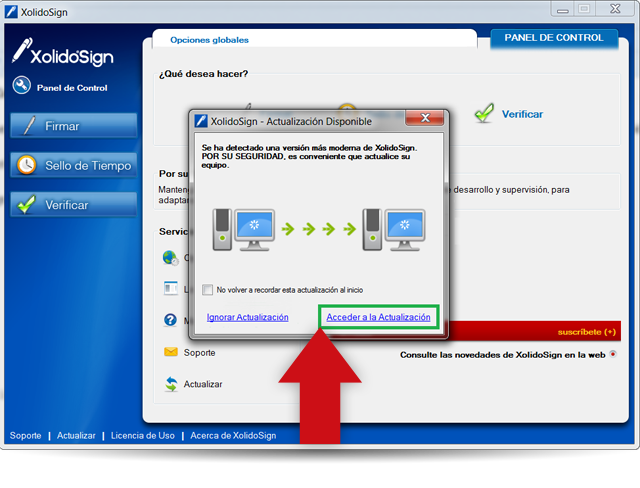The width and height of the screenshot is (640, 488).
Task: Click the globe icon in services list
Action: pyautogui.click(x=170, y=258)
